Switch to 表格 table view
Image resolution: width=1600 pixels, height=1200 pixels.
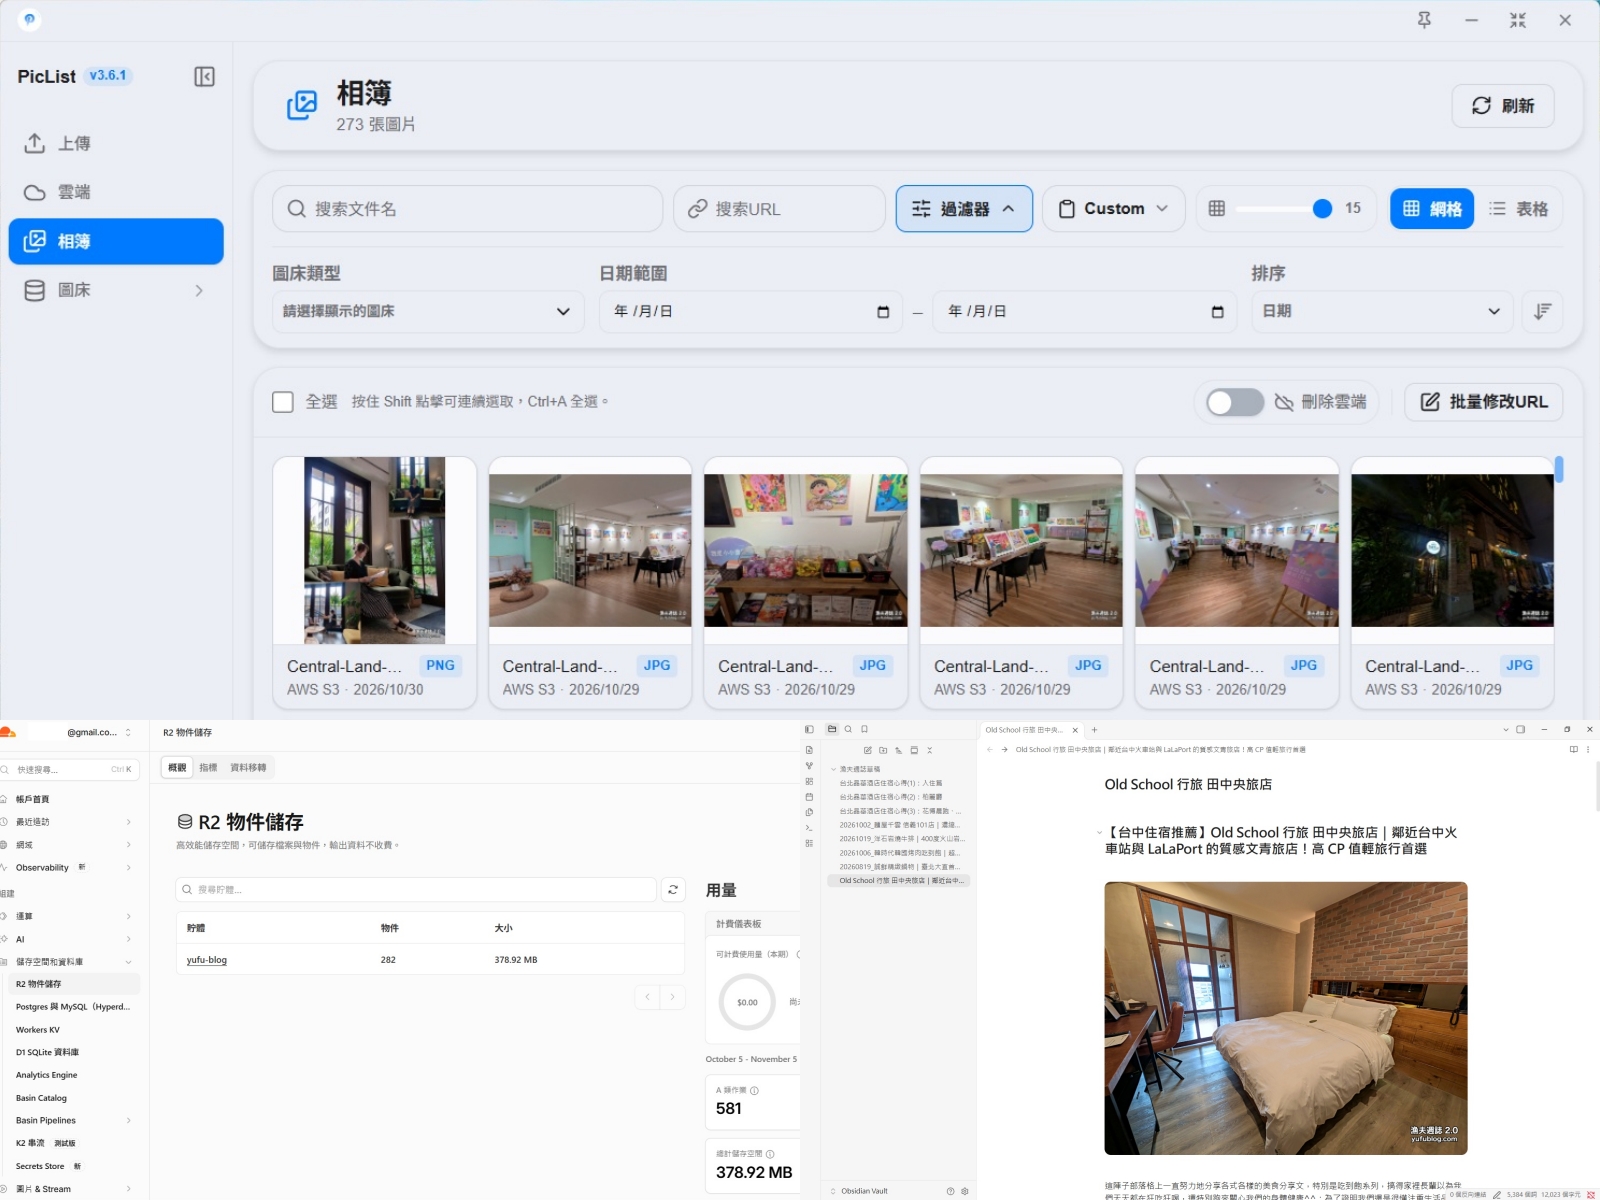click(1518, 208)
